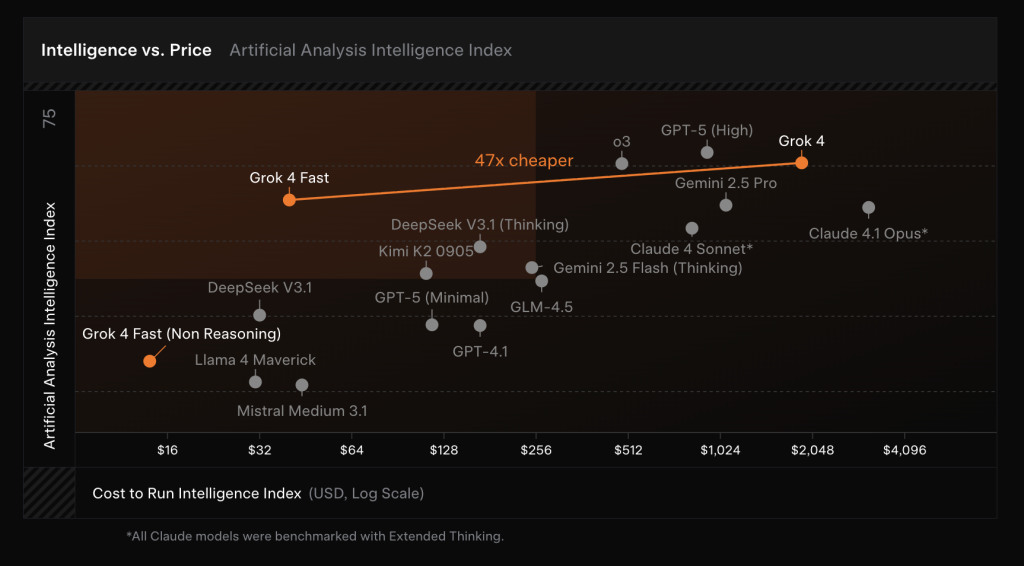The height and width of the screenshot is (566, 1024).
Task: Select the Claude 4.1 Opus data point
Action: pos(868,208)
